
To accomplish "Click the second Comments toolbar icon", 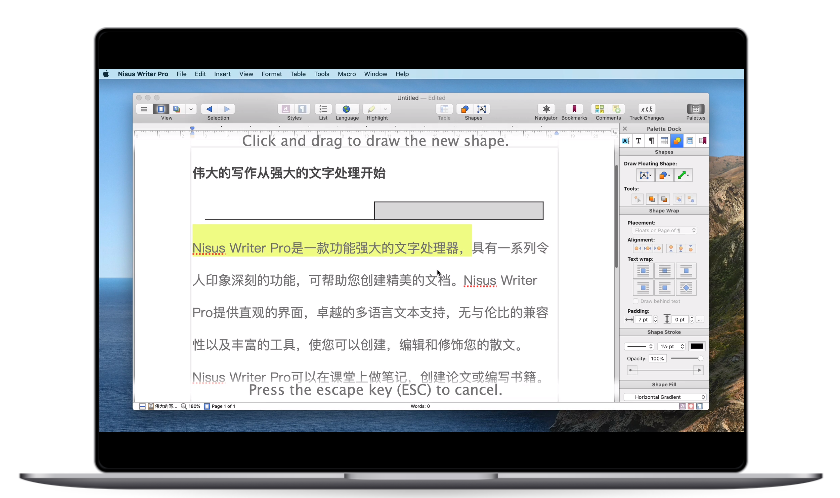I will click(617, 109).
